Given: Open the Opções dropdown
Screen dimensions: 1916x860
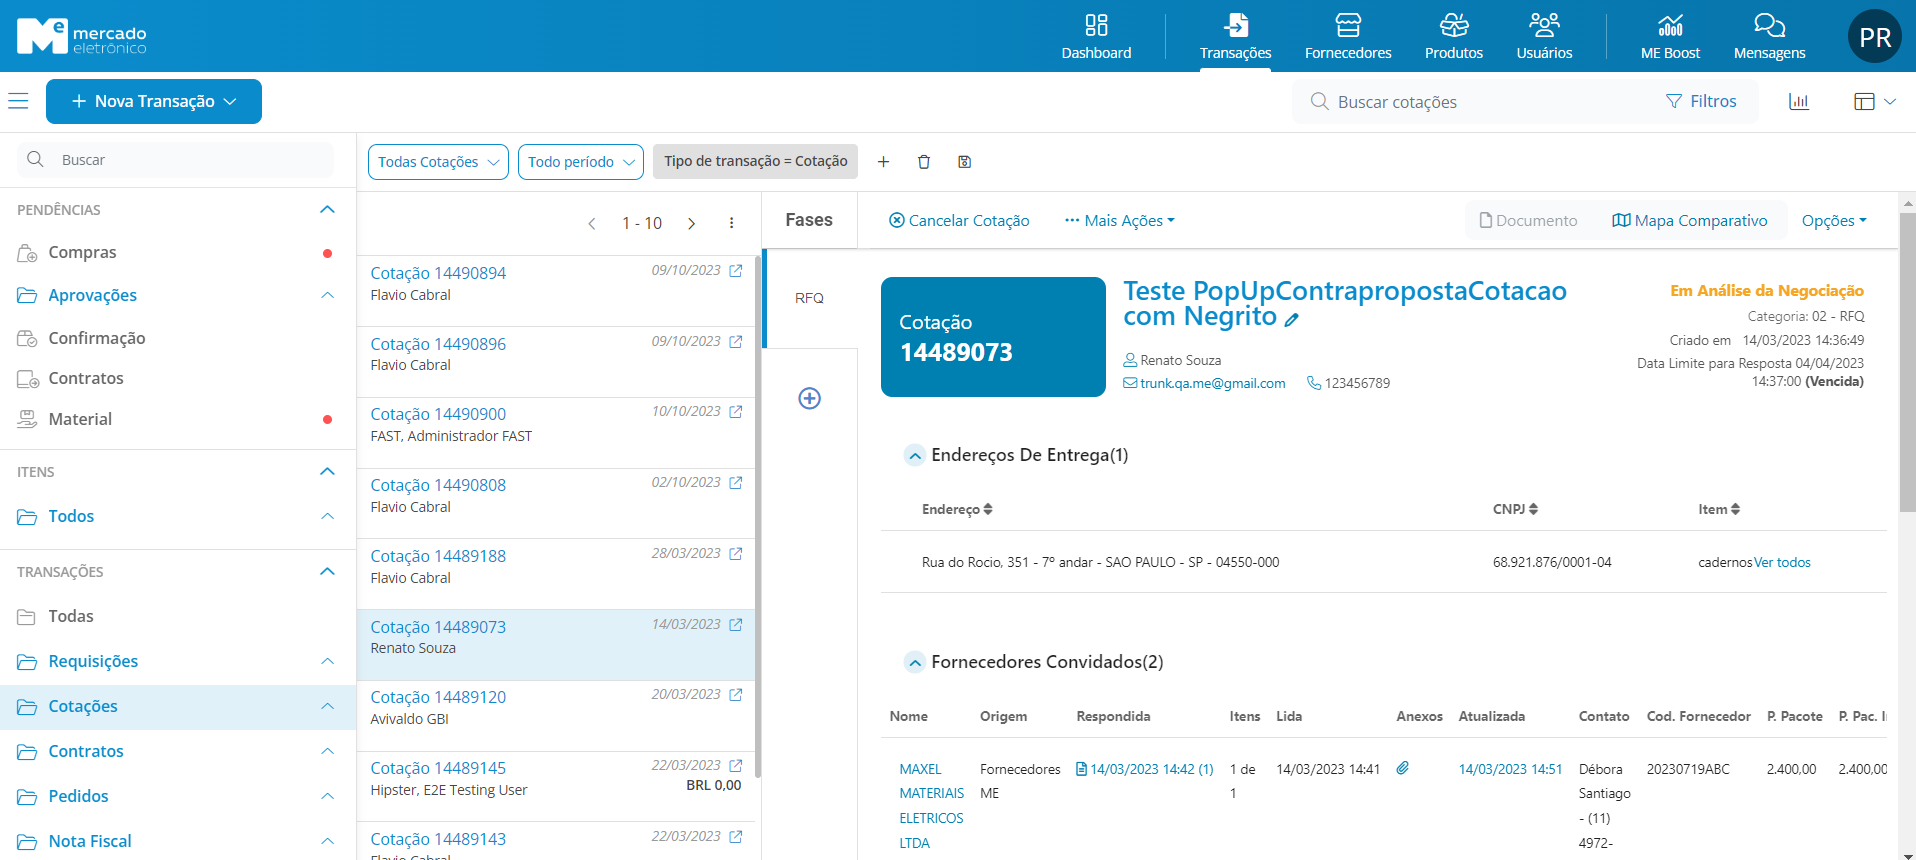Looking at the screenshot, I should pyautogui.click(x=1834, y=220).
